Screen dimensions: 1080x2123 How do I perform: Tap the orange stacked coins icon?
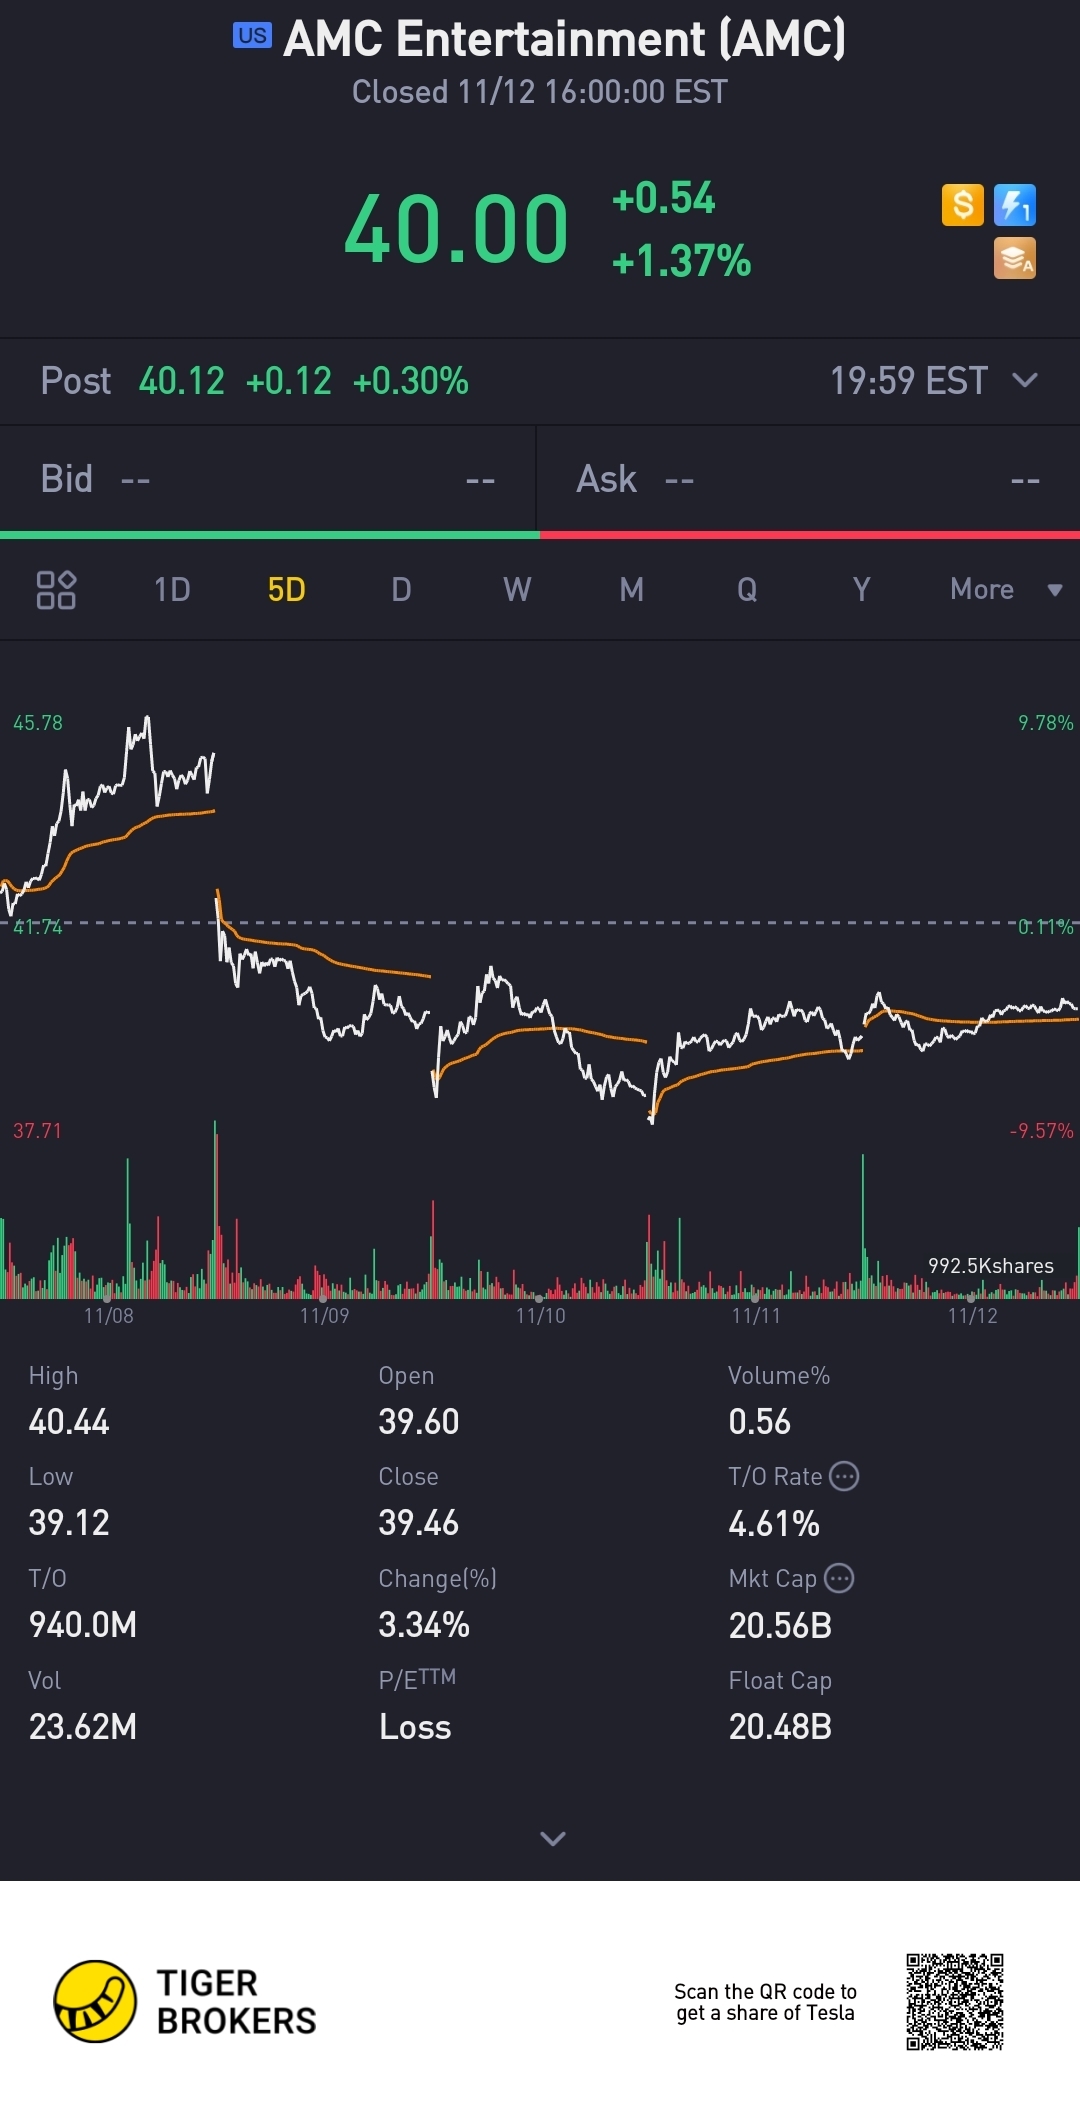point(1015,258)
